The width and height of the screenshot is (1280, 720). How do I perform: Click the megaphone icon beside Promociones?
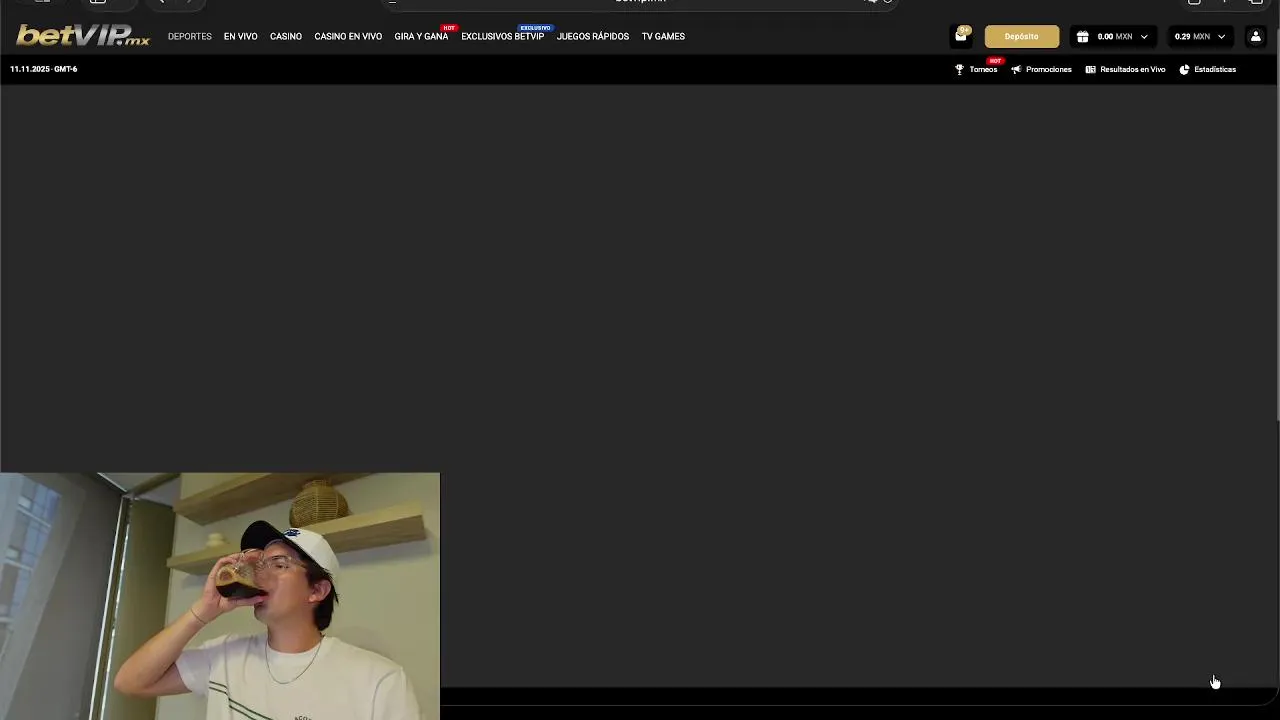coord(1016,69)
